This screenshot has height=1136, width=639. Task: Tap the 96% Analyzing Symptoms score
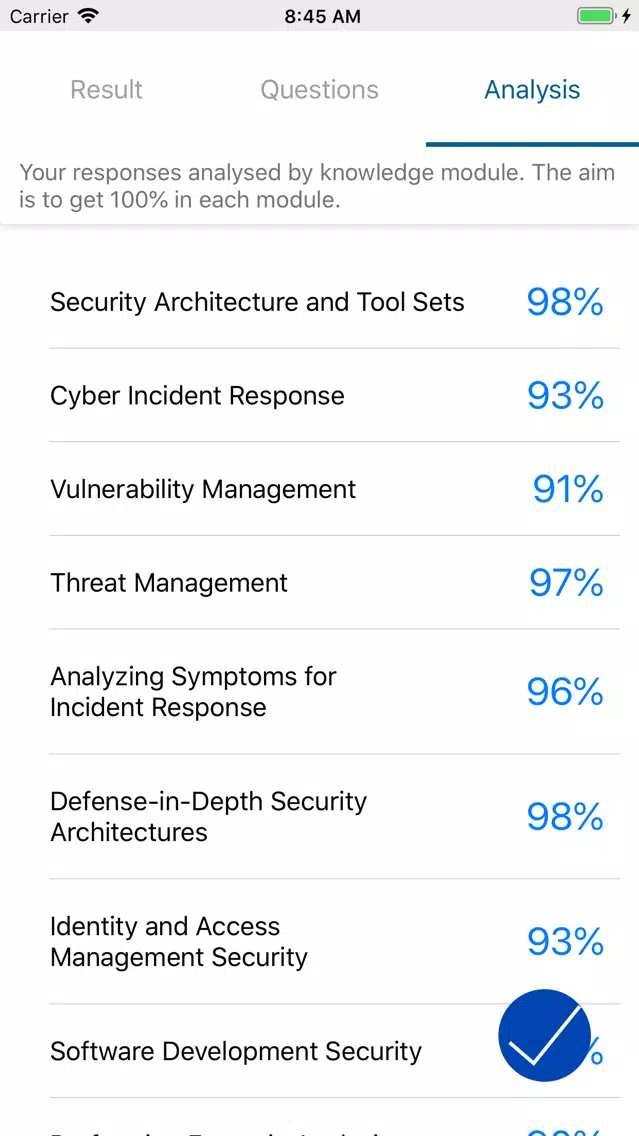[x=565, y=692]
